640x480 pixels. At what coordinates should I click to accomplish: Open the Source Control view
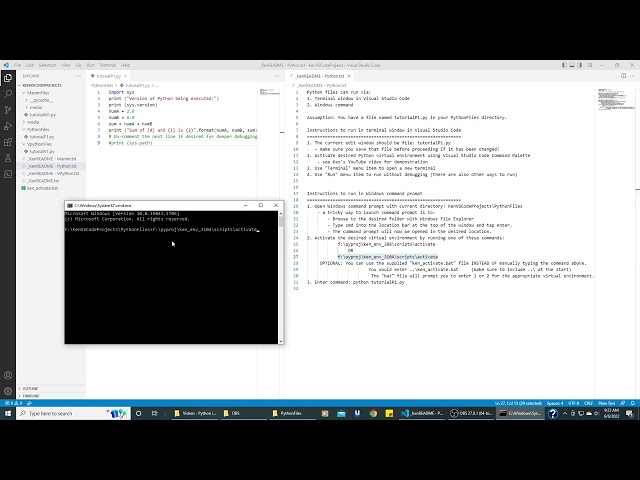click(x=8, y=110)
